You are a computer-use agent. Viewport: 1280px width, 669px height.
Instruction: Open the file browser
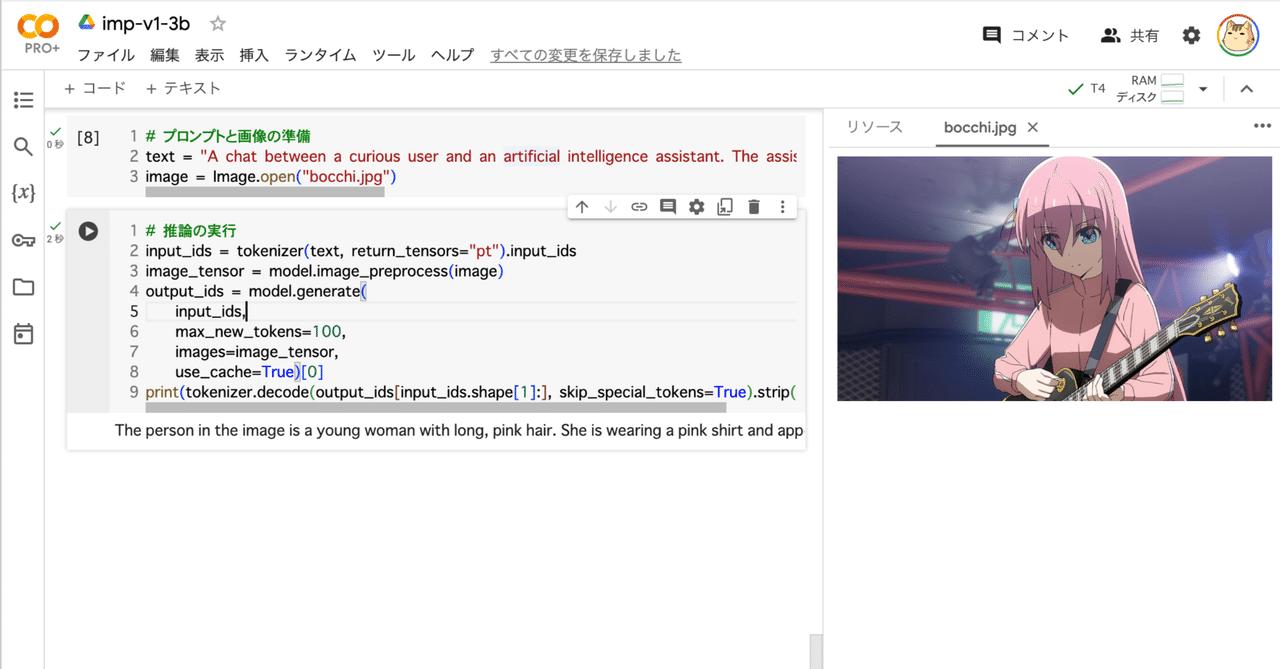[x=24, y=286]
